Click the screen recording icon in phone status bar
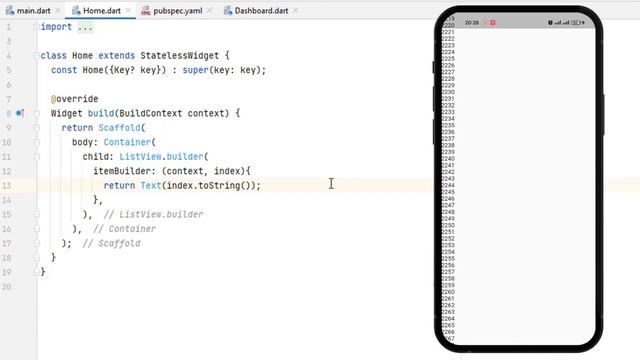This screenshot has width=640, height=360. 493,22
